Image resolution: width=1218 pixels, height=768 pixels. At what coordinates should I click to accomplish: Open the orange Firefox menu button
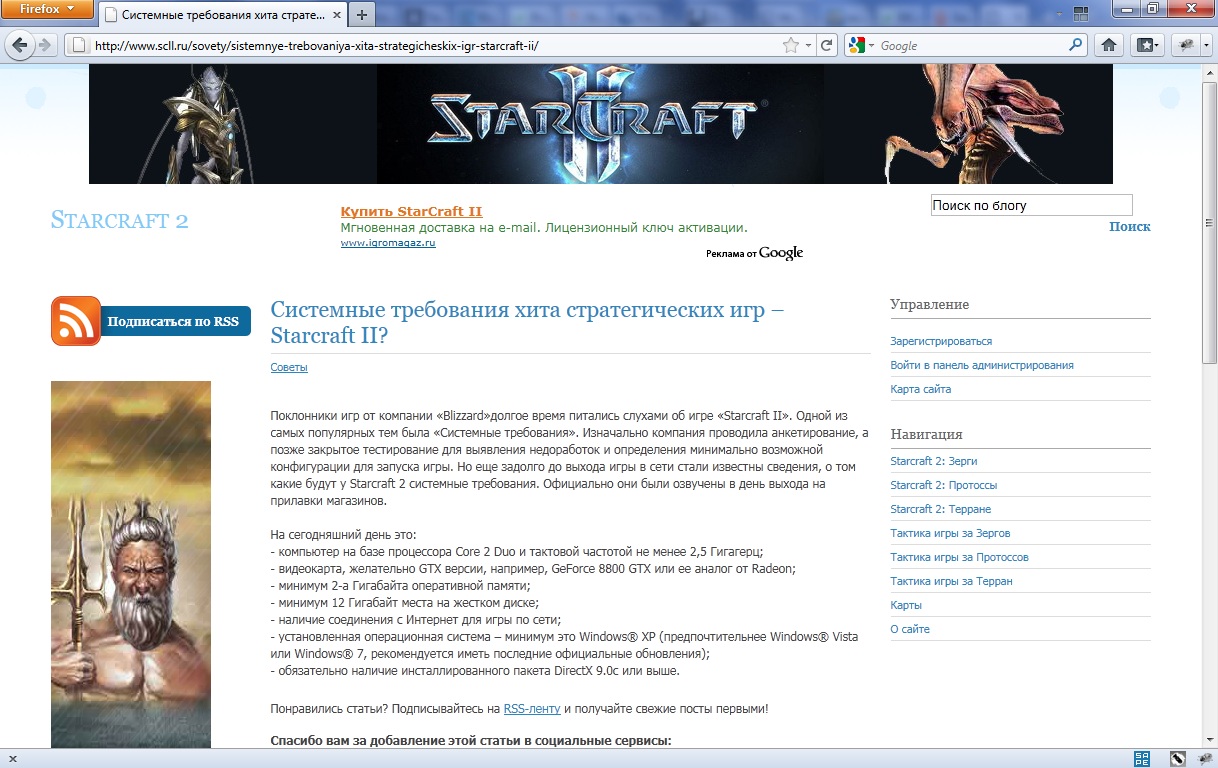point(47,10)
